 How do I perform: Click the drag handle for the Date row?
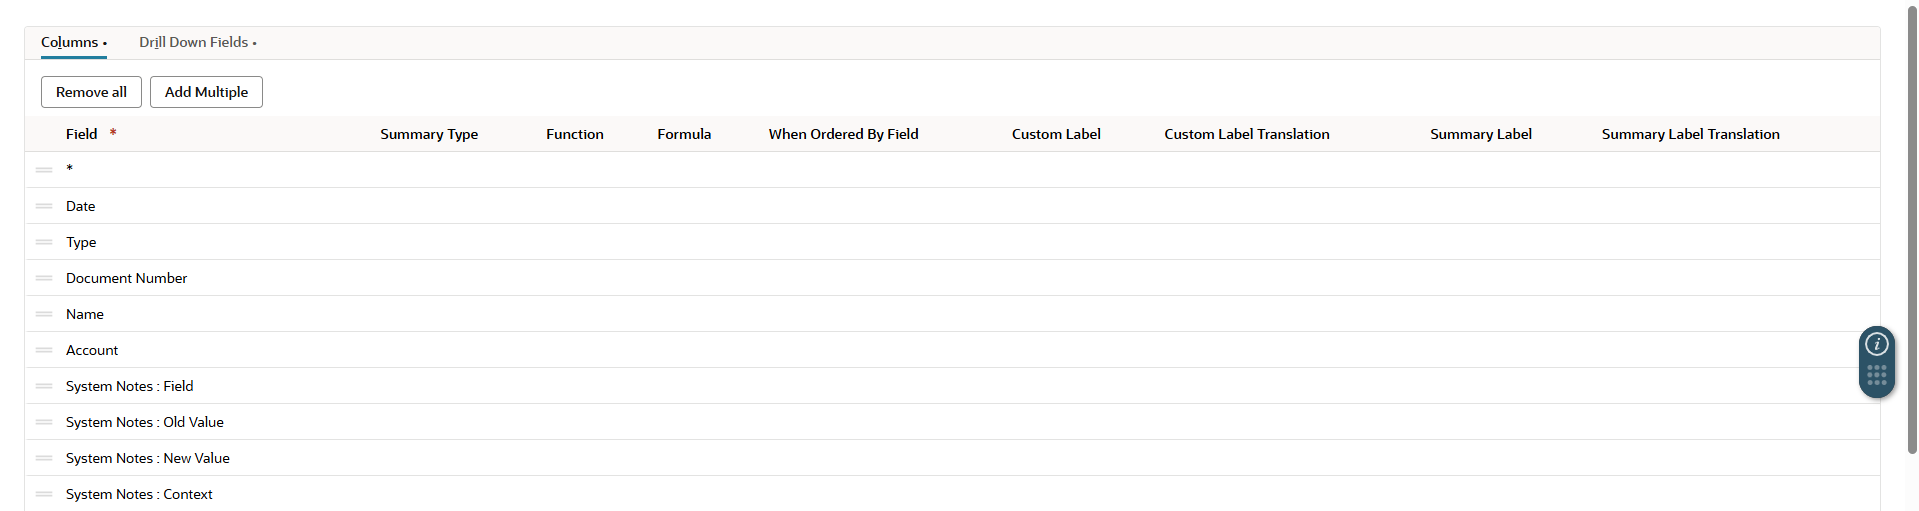[44, 206]
